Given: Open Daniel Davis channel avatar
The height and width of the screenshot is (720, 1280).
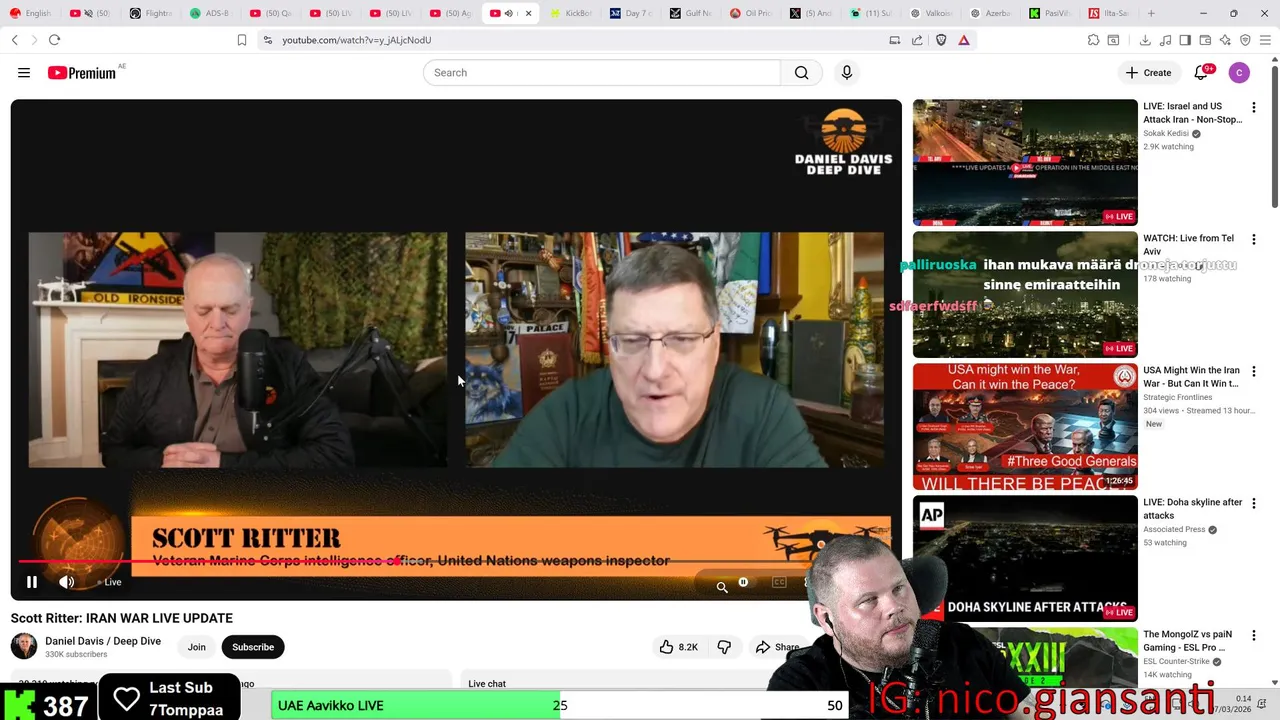Looking at the screenshot, I should (x=24, y=646).
